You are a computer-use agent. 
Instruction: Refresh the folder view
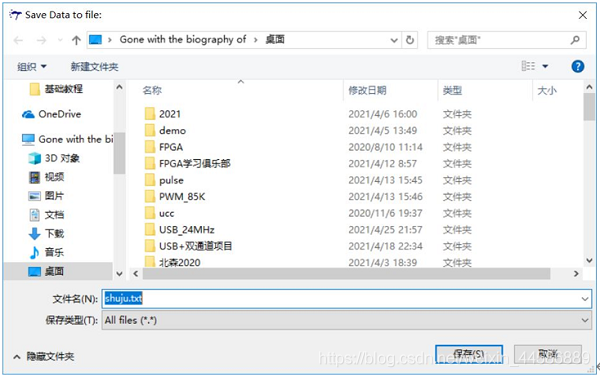pyautogui.click(x=410, y=40)
